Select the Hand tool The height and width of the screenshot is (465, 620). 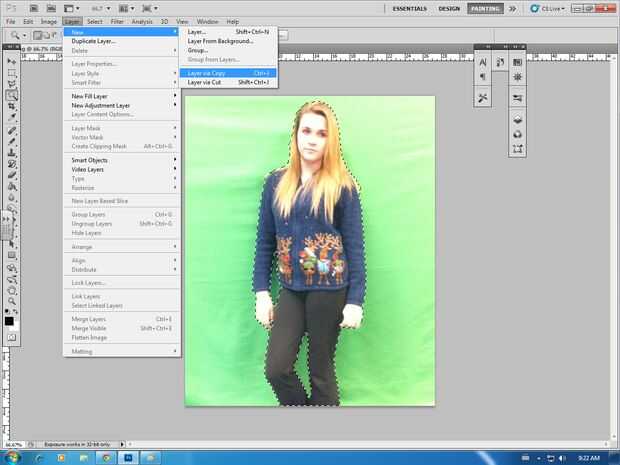(x=11, y=291)
